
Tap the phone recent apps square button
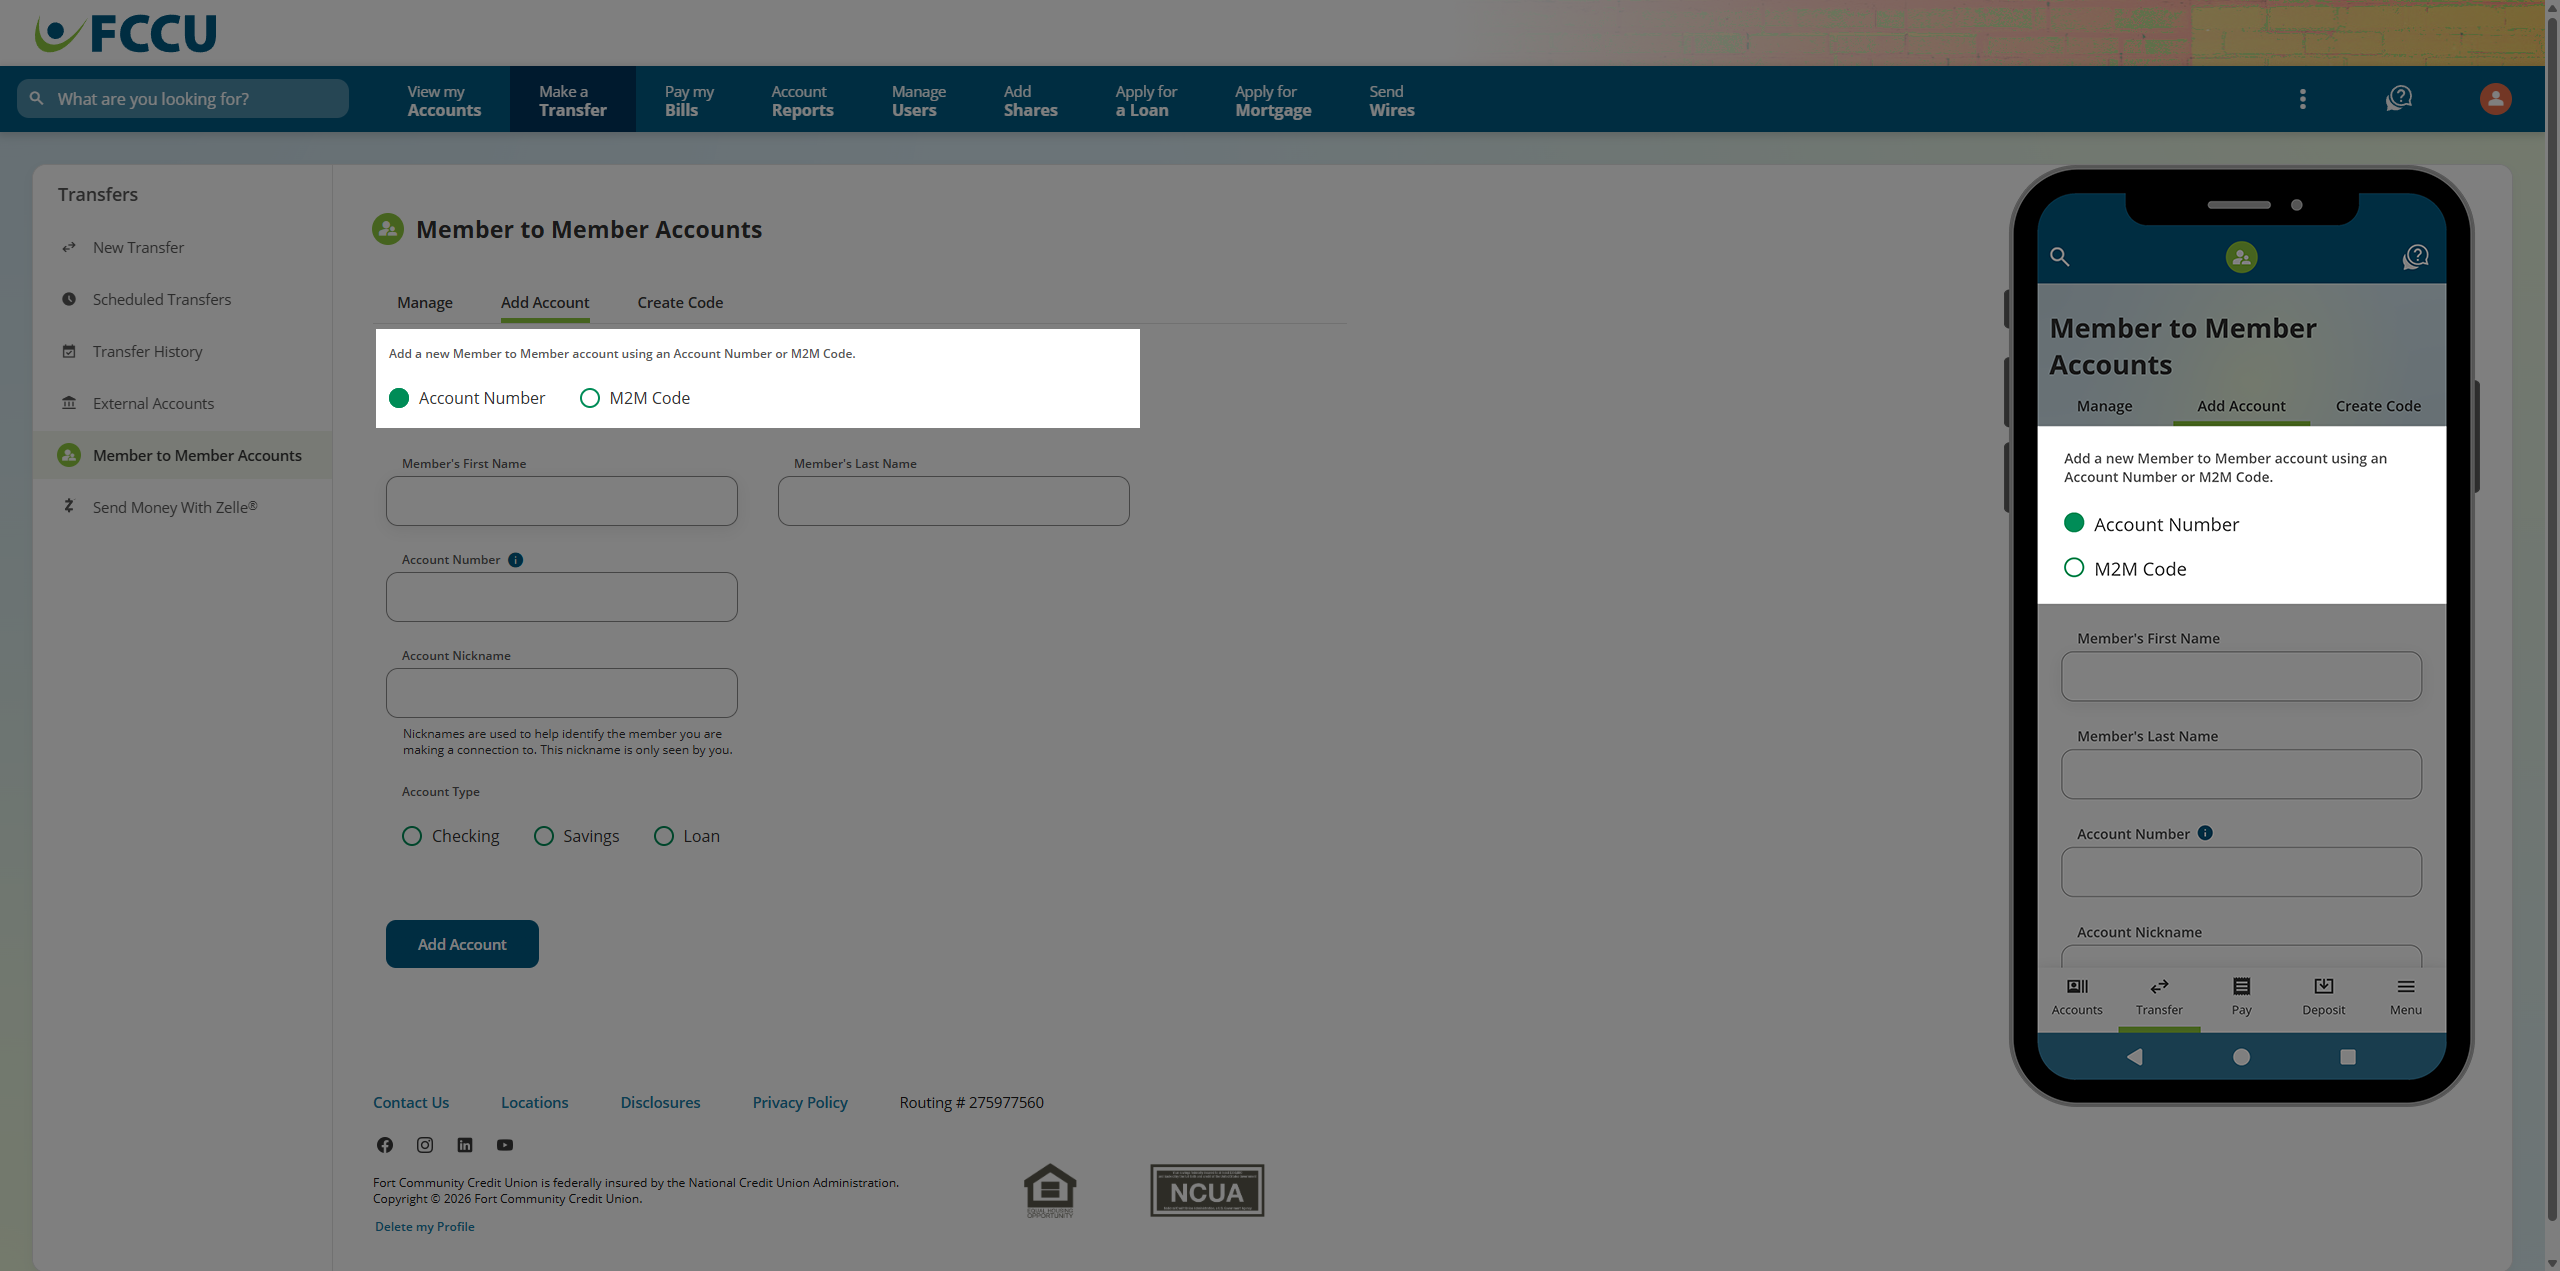pyautogui.click(x=2348, y=1057)
